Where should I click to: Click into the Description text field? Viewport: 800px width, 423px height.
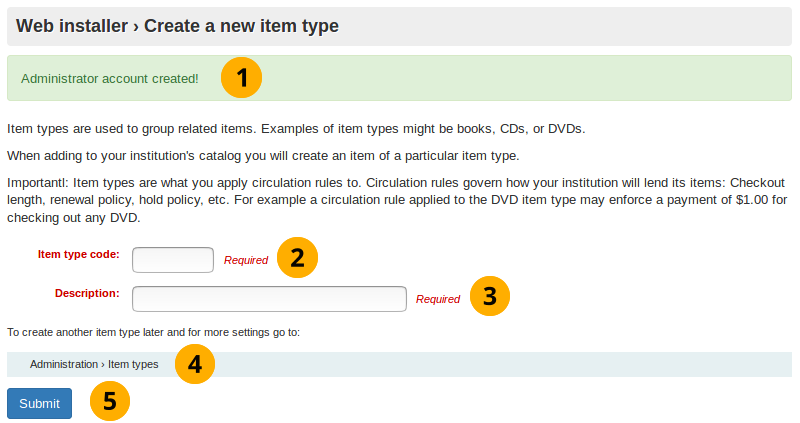tap(269, 299)
